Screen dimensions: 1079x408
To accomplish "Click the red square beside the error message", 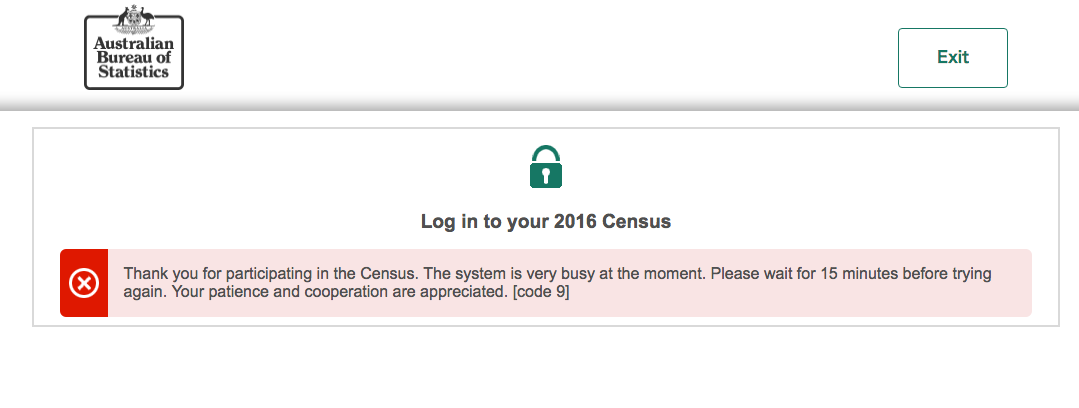I will (84, 283).
